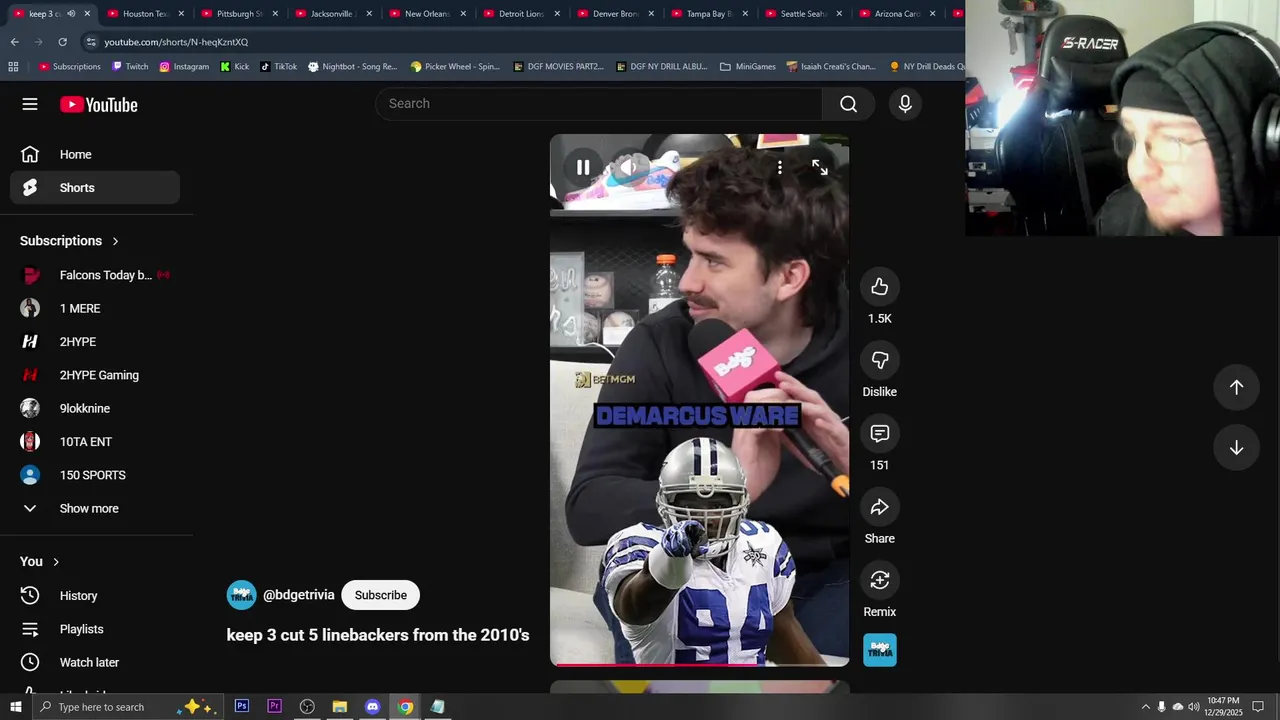Click the Share arrow icon
The image size is (1280, 720).
click(880, 507)
